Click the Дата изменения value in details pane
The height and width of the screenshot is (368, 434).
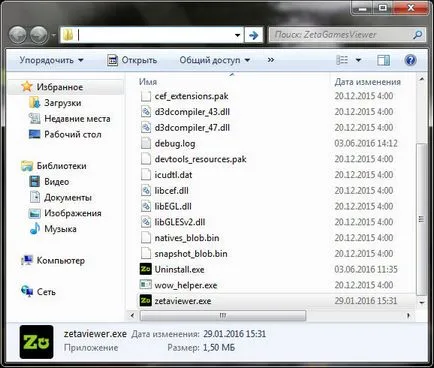[x=235, y=334]
